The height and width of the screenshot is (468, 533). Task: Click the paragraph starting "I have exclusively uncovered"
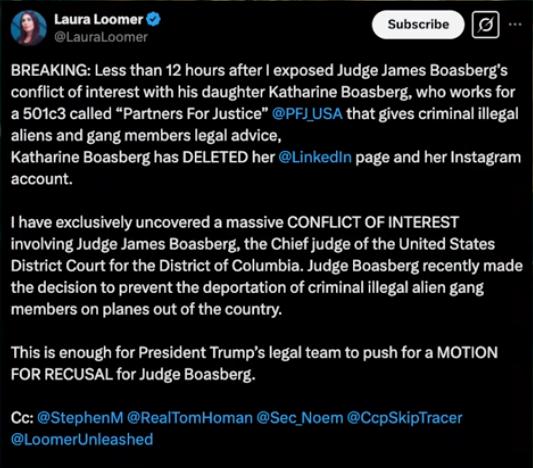click(x=266, y=266)
